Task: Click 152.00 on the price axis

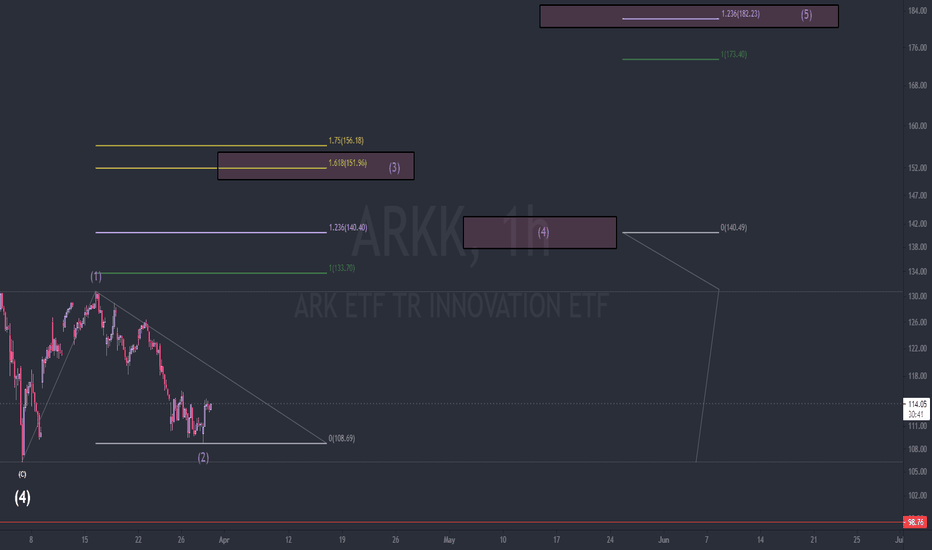Action: (918, 168)
